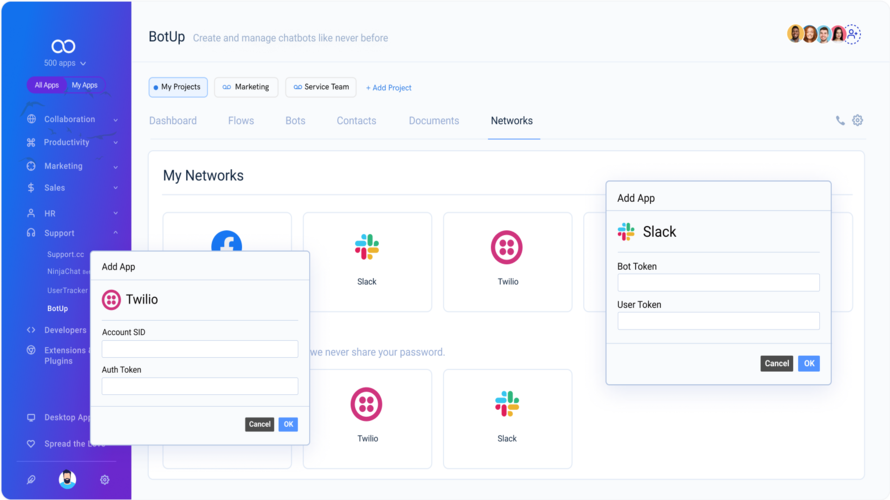The image size is (890, 500).
Task: Expand the Marketing category chevron
Action: pyautogui.click(x=115, y=167)
